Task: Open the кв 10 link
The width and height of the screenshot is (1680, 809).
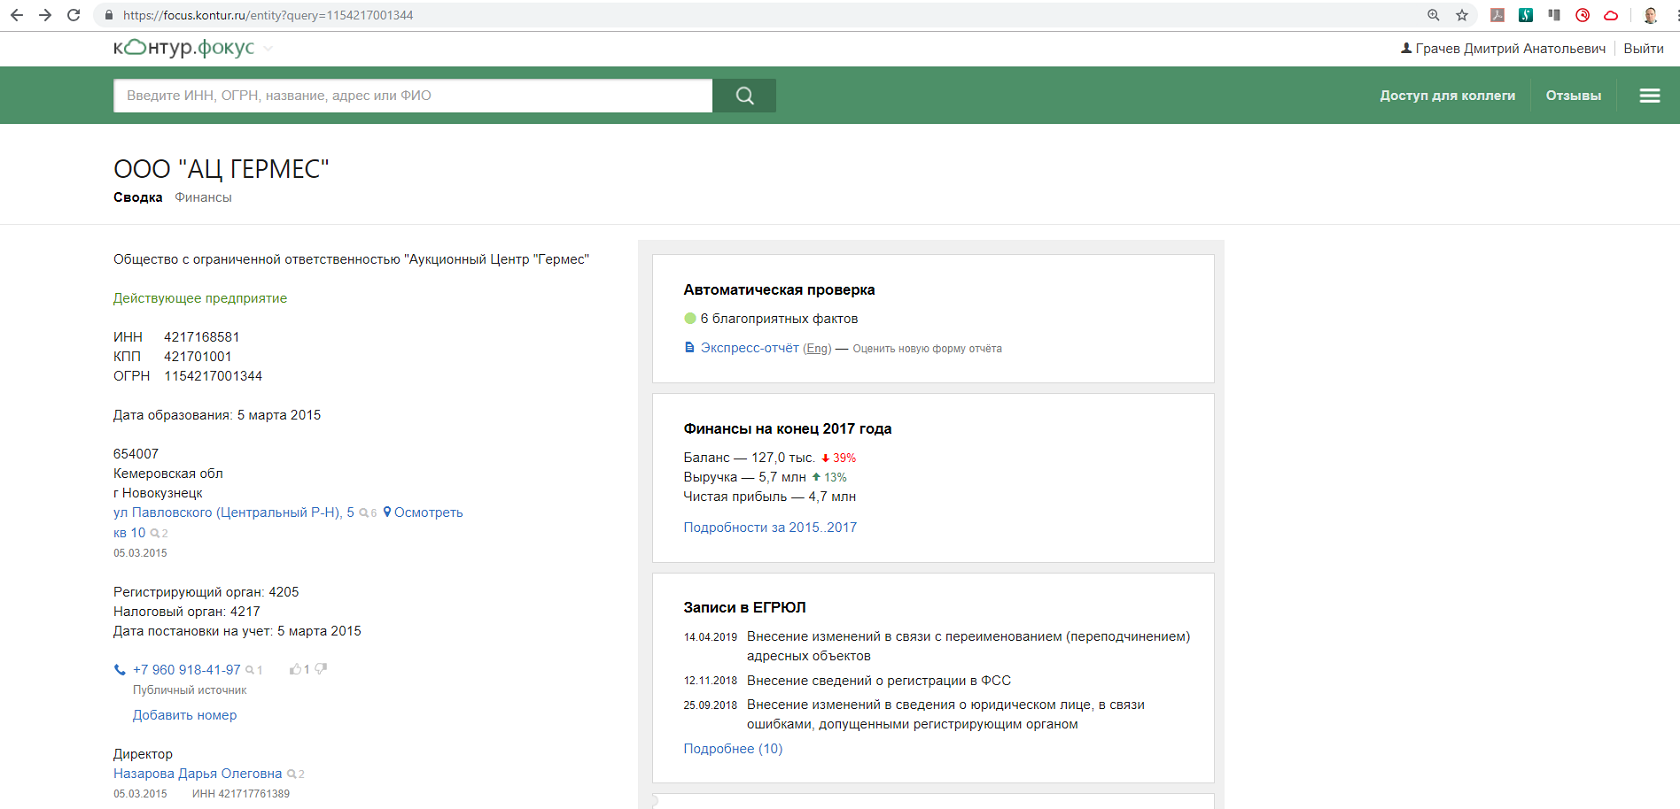Action: point(129,533)
